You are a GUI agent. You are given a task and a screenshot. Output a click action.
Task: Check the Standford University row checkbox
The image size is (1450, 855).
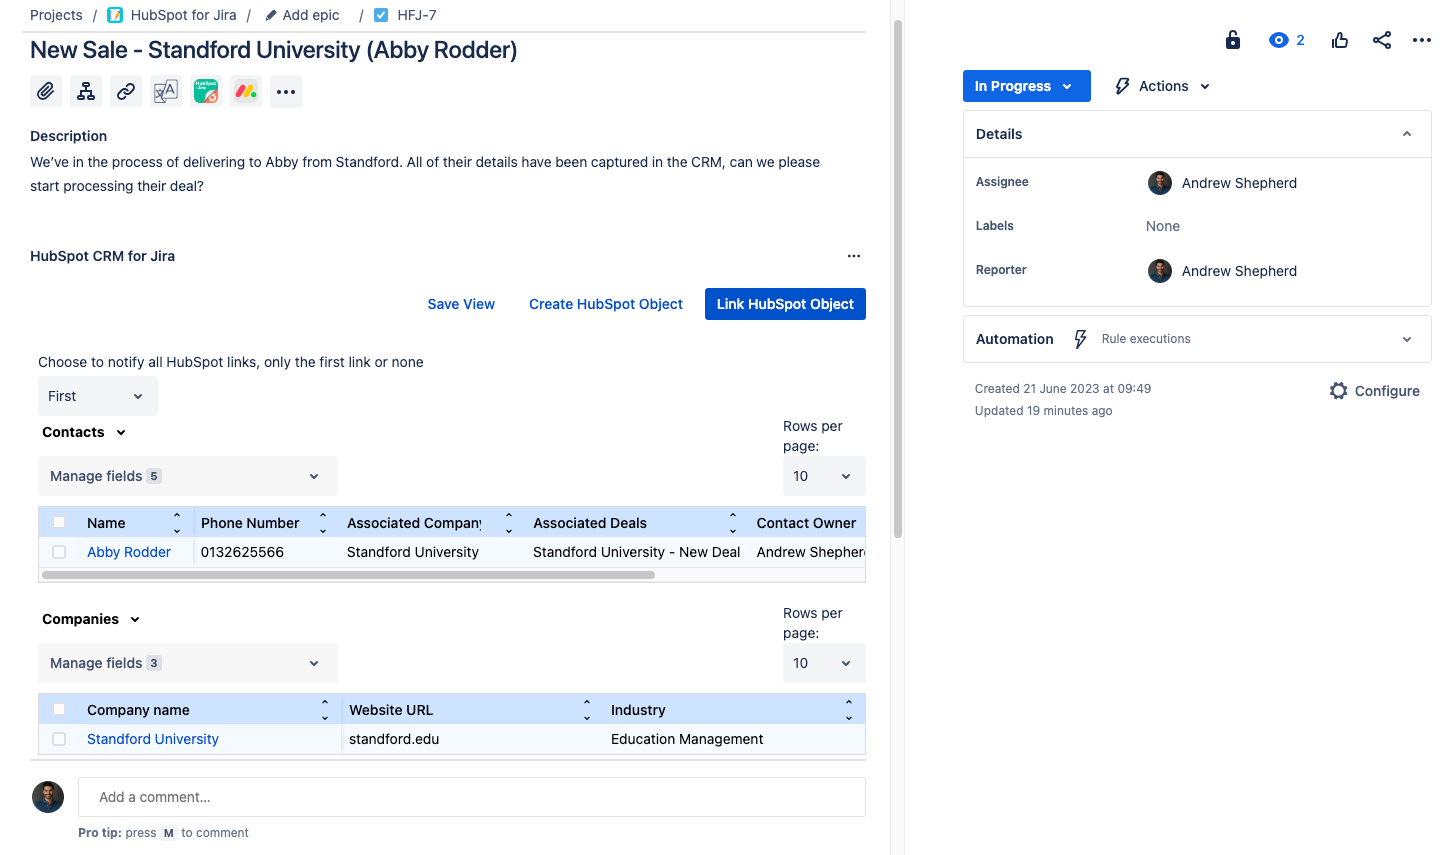pyautogui.click(x=59, y=739)
